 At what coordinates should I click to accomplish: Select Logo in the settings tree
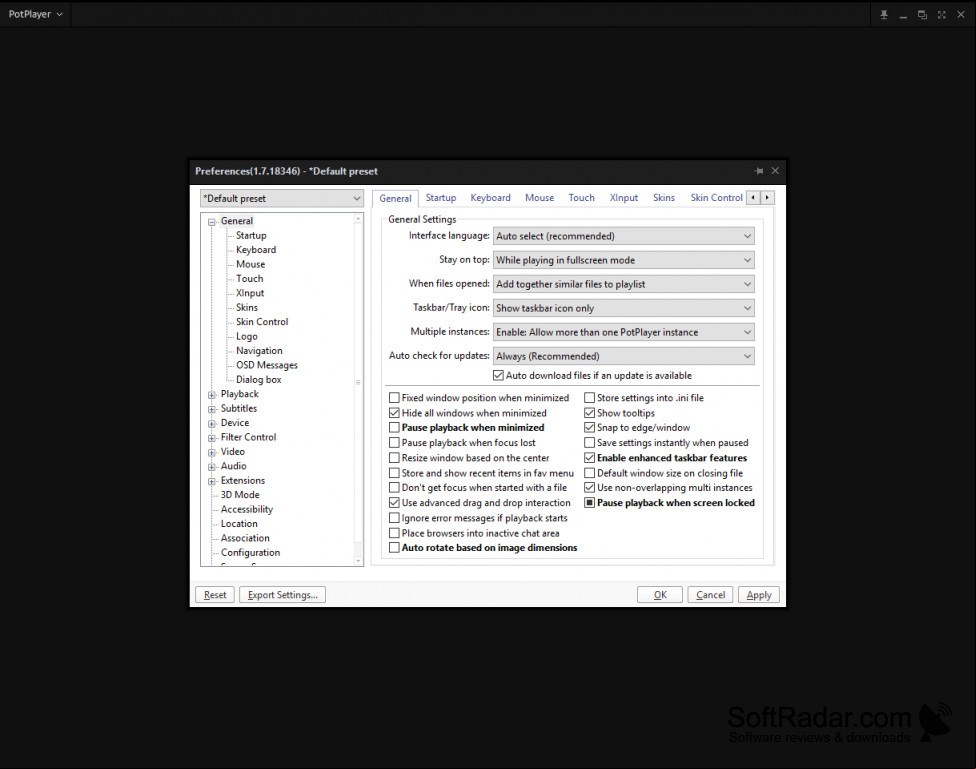tap(246, 336)
